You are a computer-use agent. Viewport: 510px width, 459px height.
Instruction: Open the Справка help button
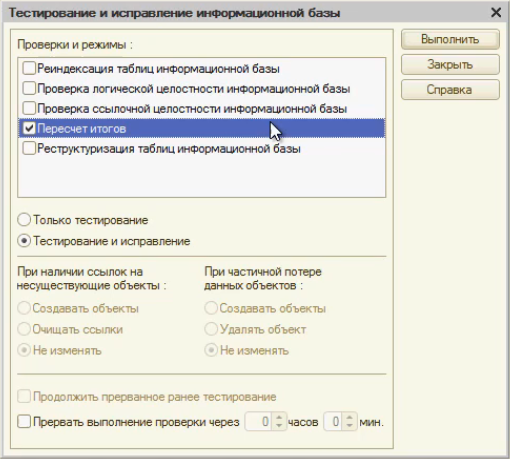450,90
